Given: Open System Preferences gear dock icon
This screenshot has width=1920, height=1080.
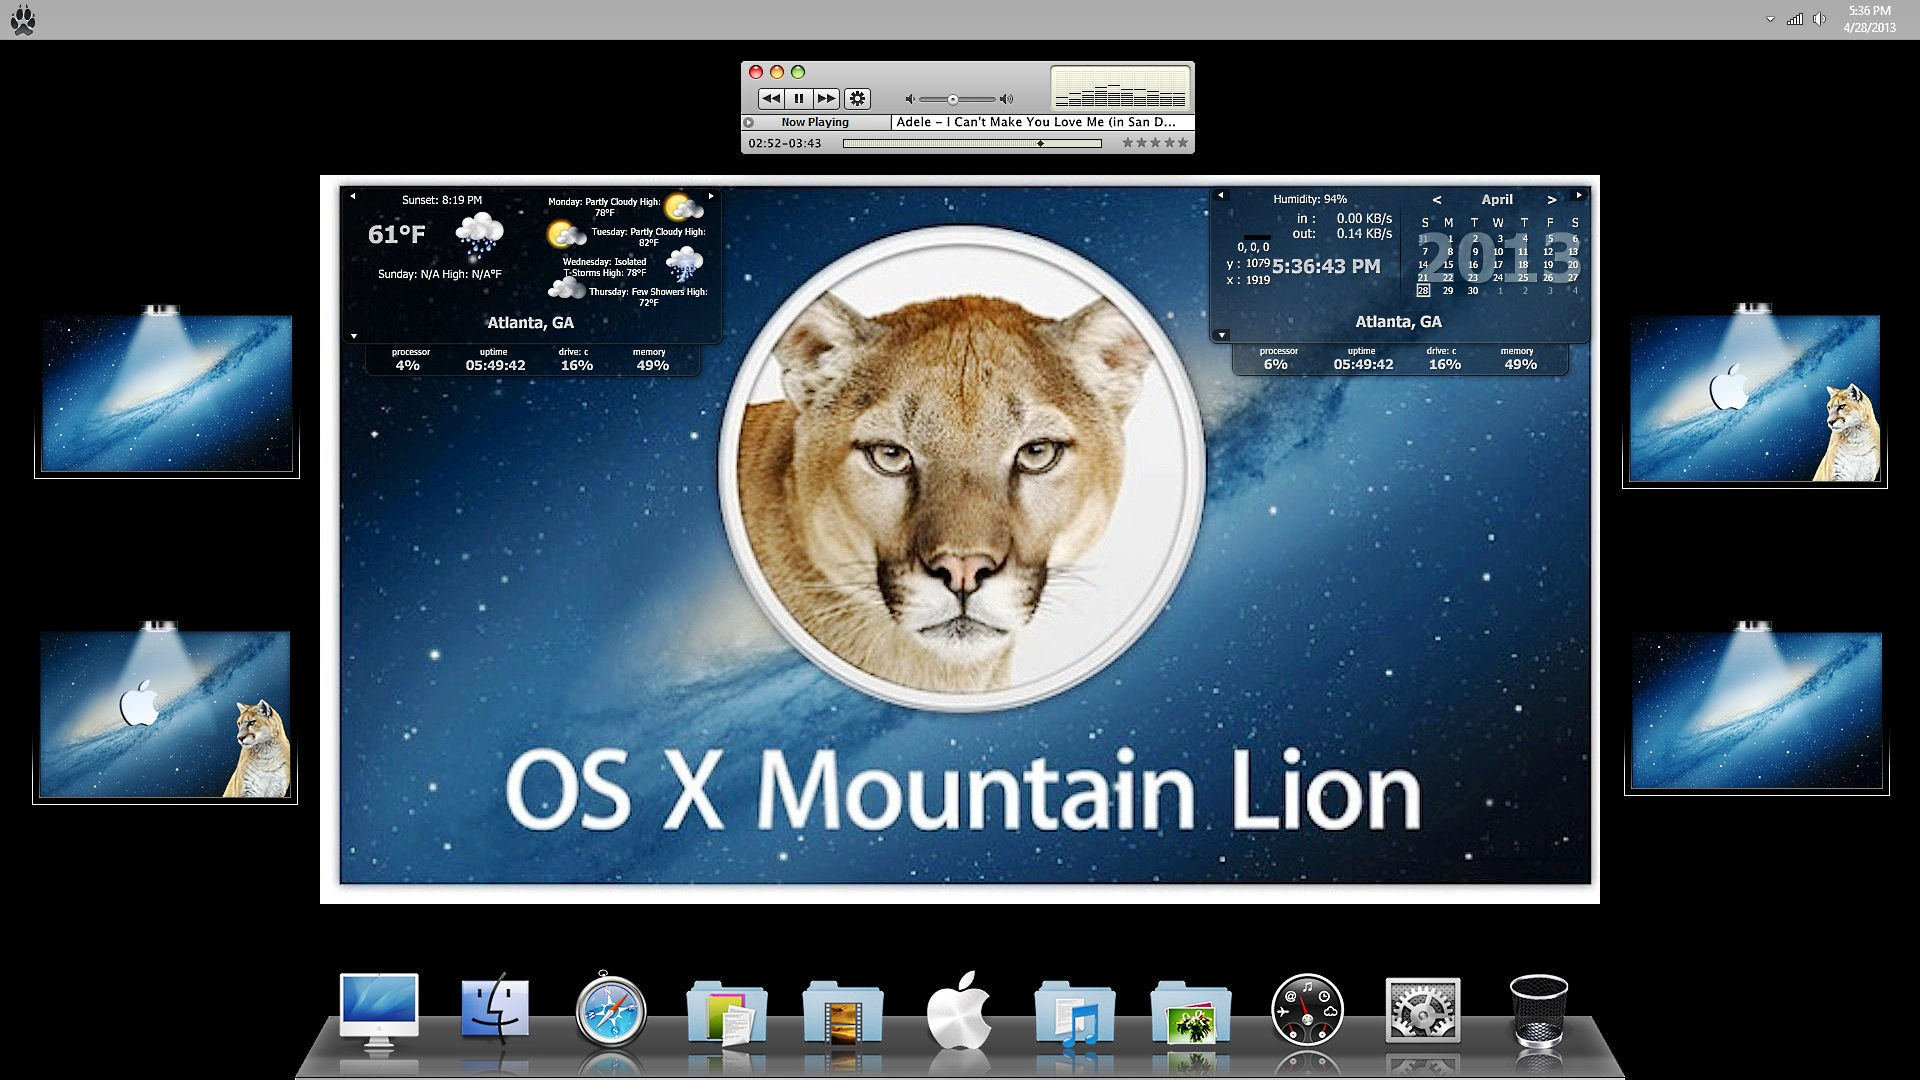Looking at the screenshot, I should (1423, 1011).
